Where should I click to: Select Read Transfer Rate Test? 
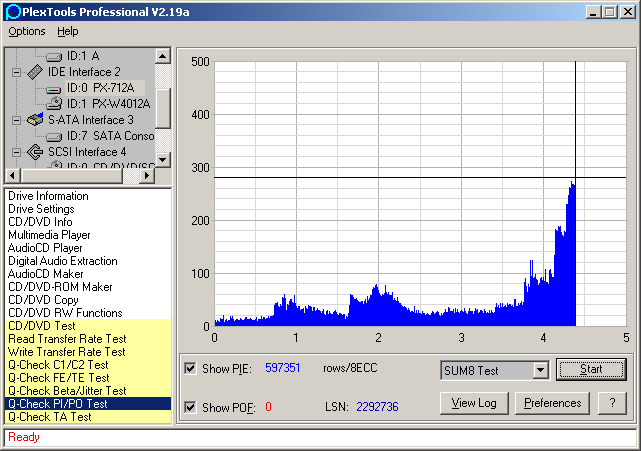pyautogui.click(x=87, y=339)
